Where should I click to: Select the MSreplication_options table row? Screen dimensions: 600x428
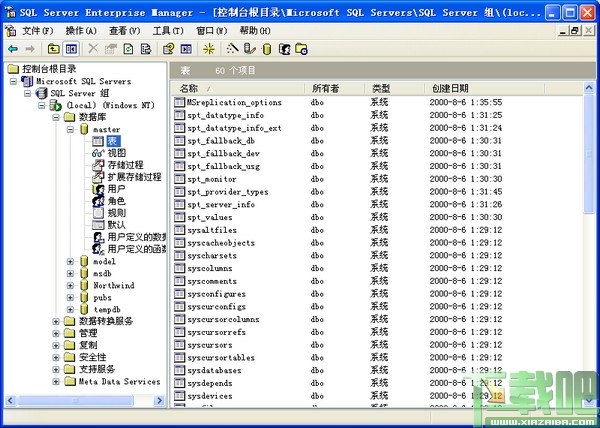point(234,102)
